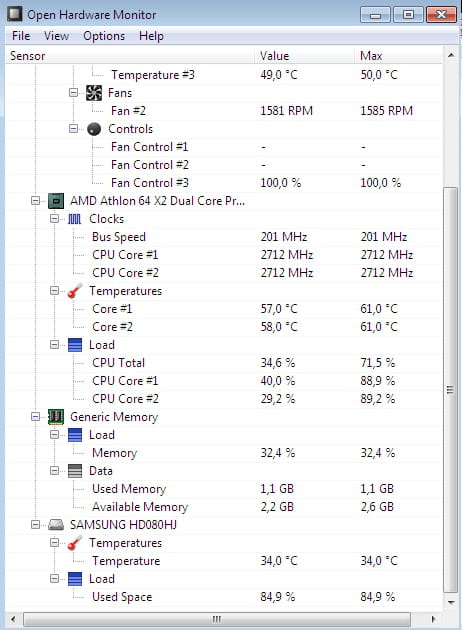Screen dimensions: 462x630
Task: Click the SAMSUNG HD080HJ hard drive icon
Action: pyautogui.click(x=56, y=525)
